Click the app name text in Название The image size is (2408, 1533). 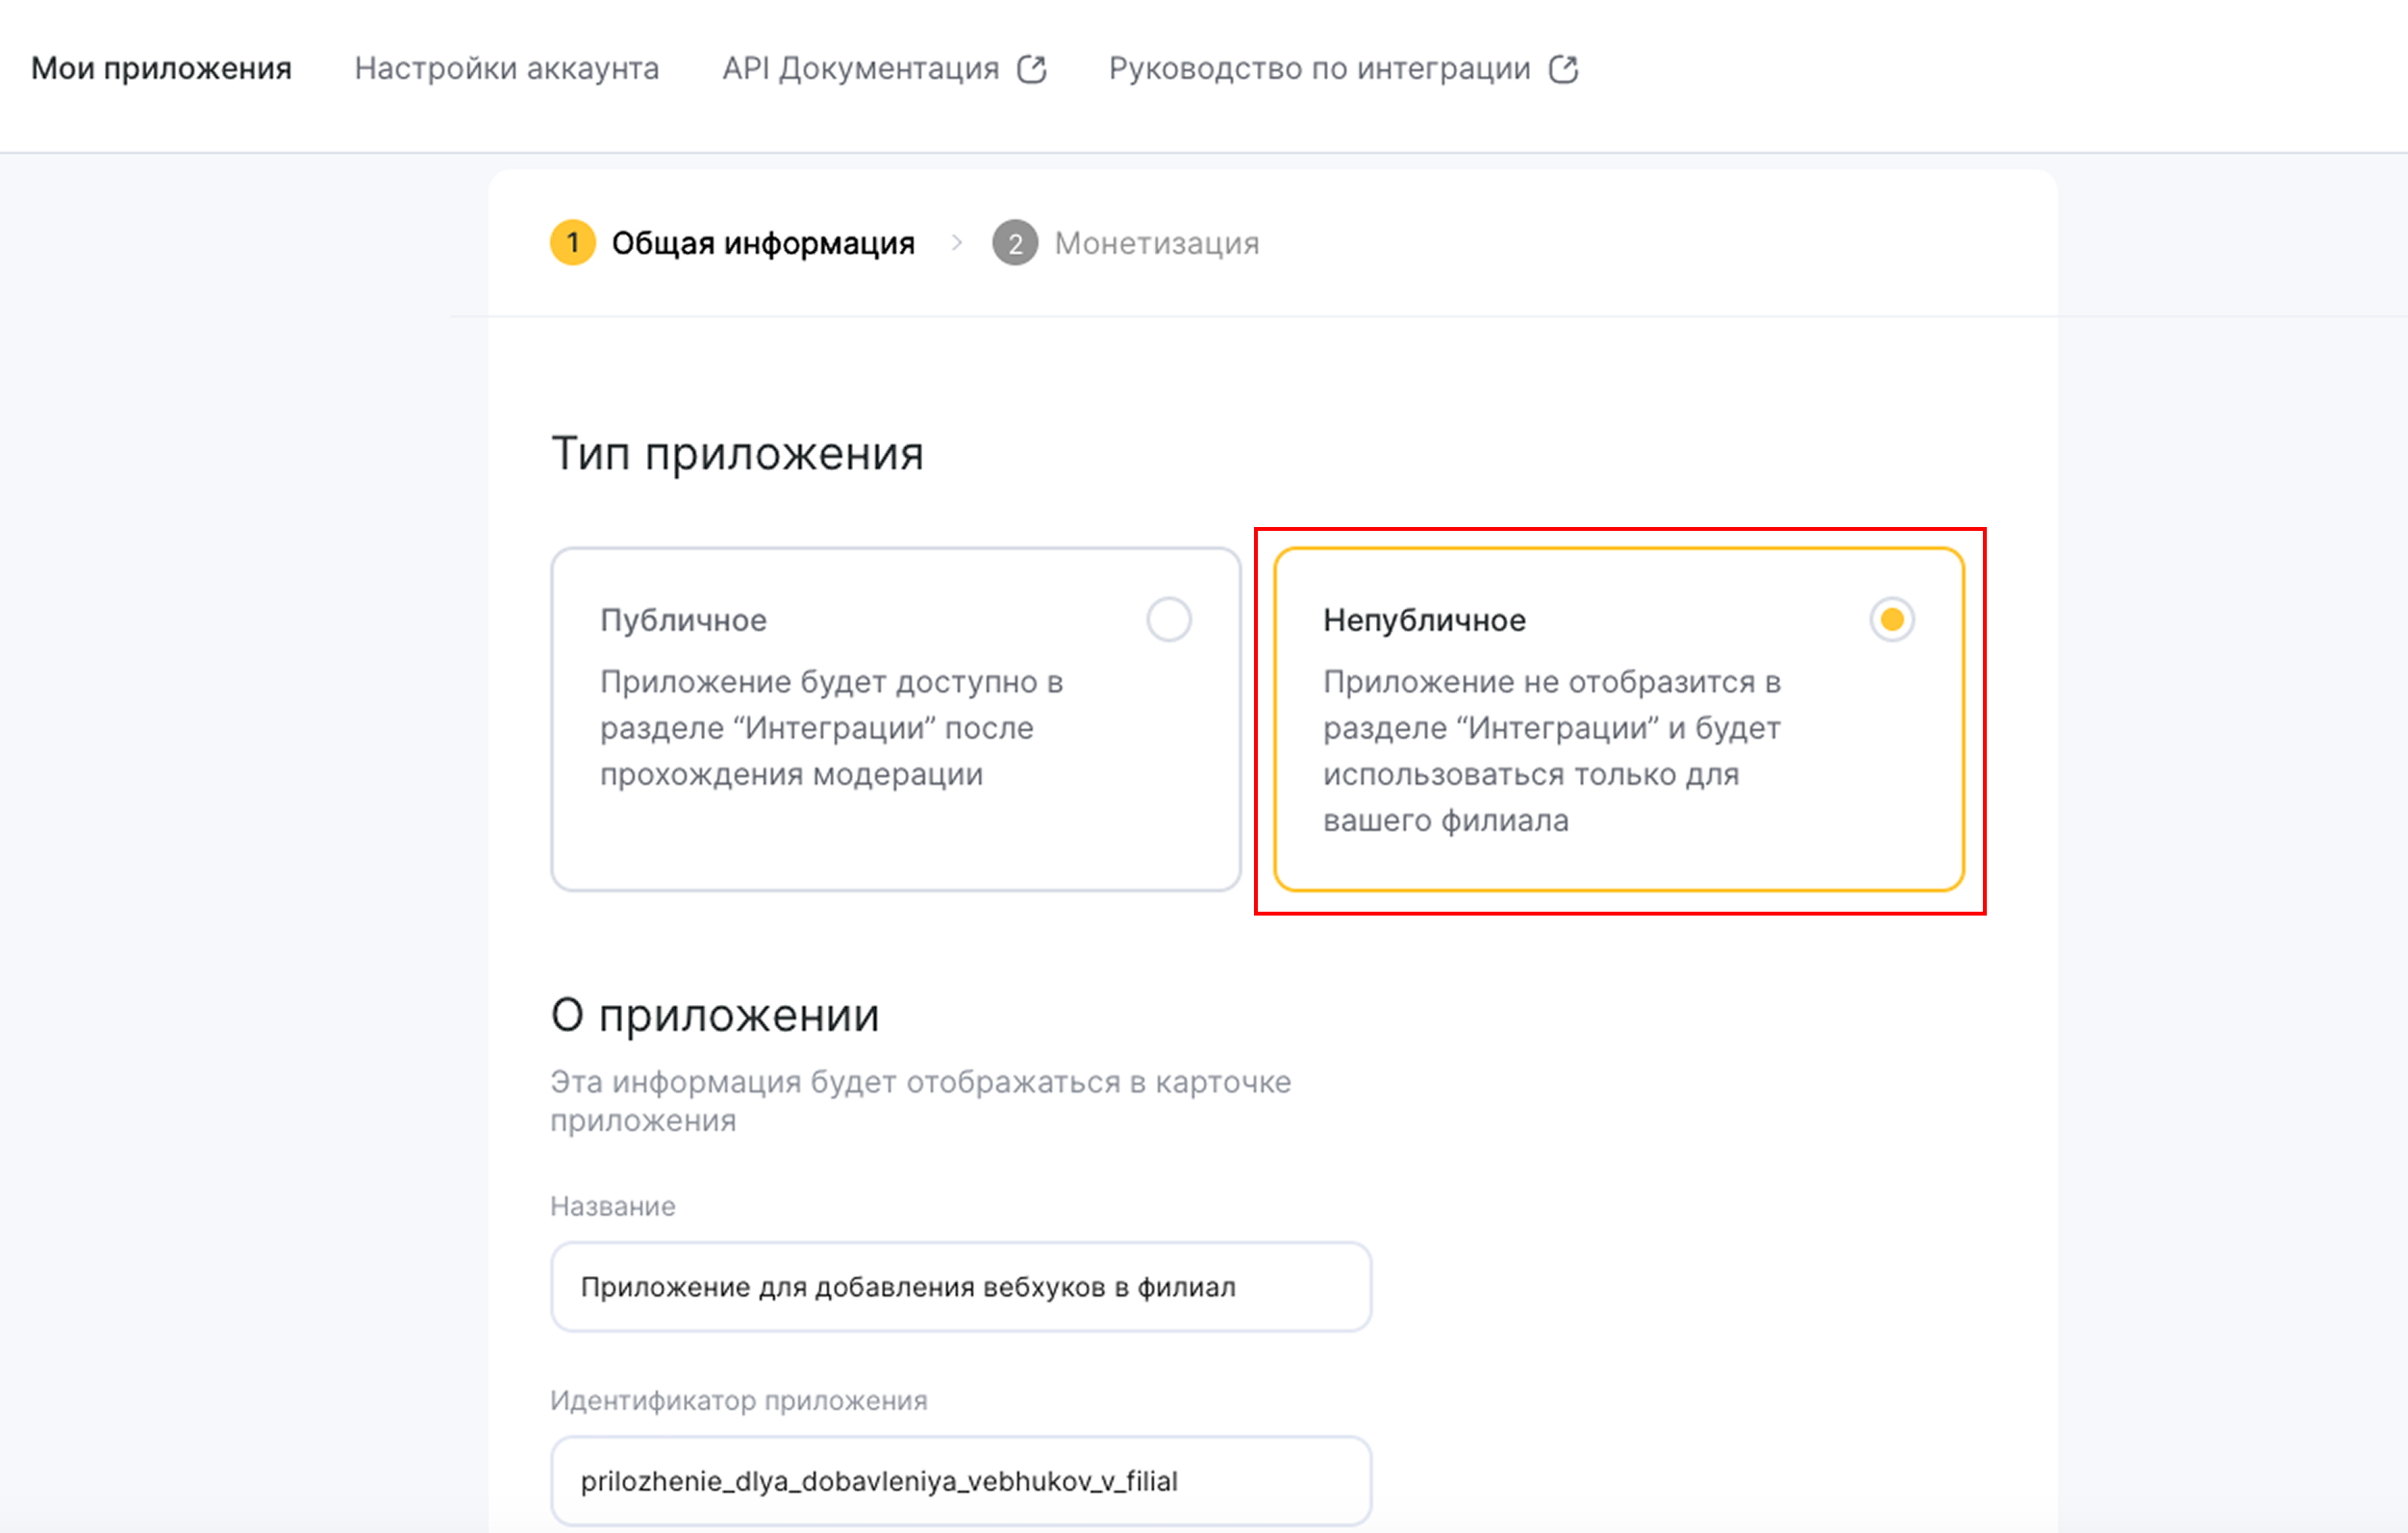[x=909, y=1287]
